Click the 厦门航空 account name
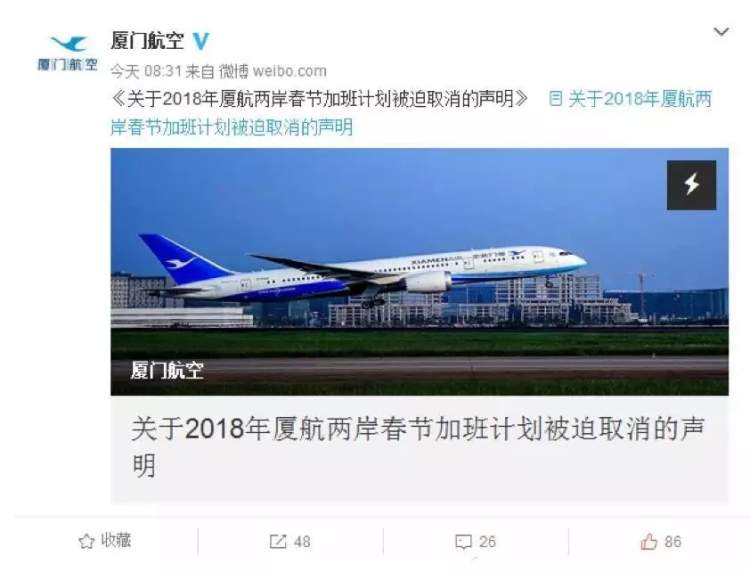Viewport: 750px width, 572px height. (x=147, y=41)
